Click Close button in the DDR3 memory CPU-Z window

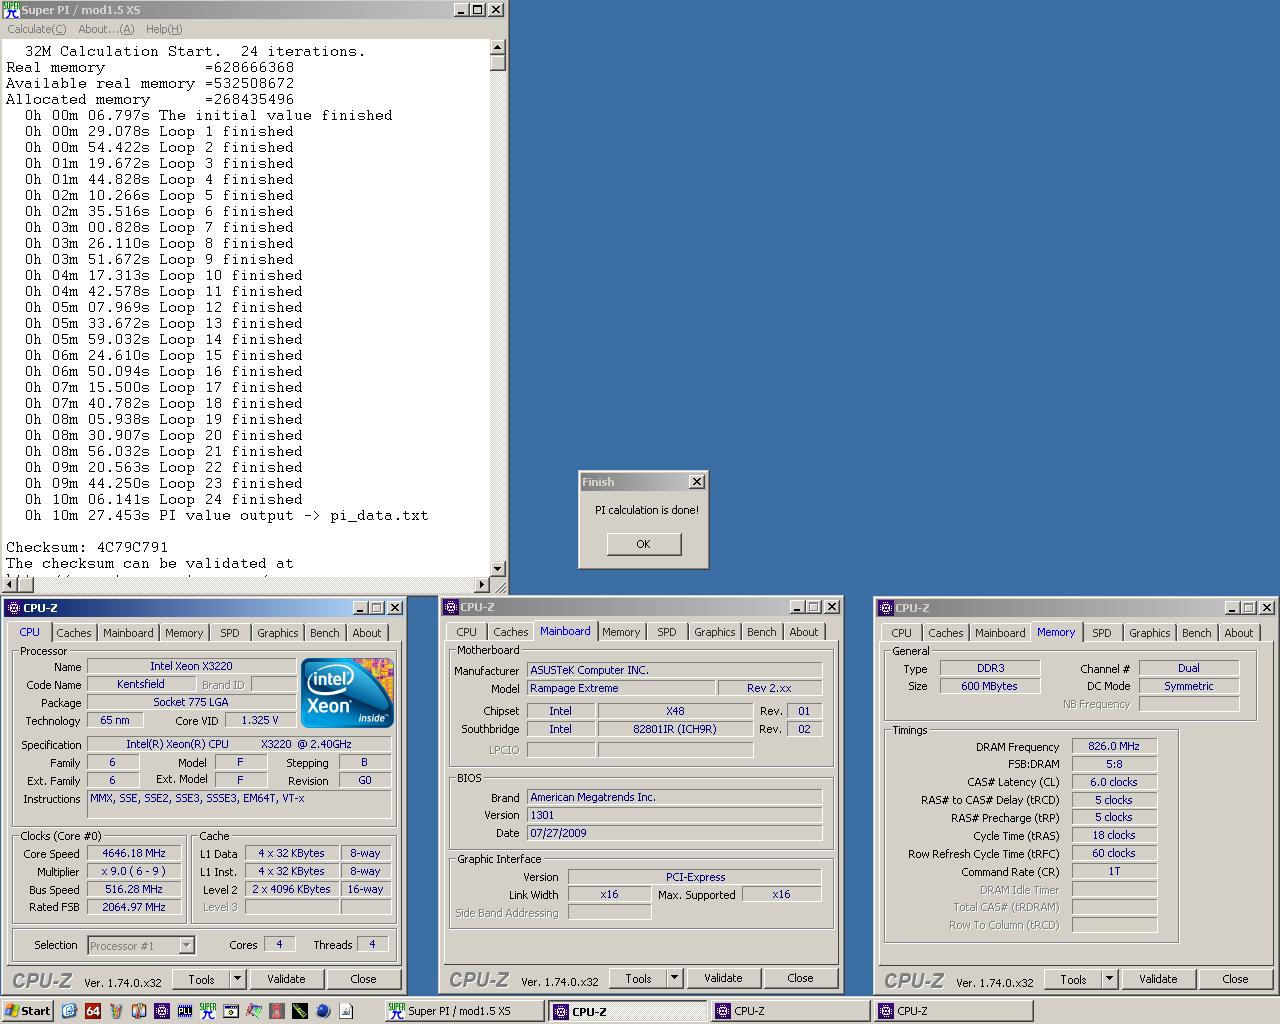(x=1235, y=979)
